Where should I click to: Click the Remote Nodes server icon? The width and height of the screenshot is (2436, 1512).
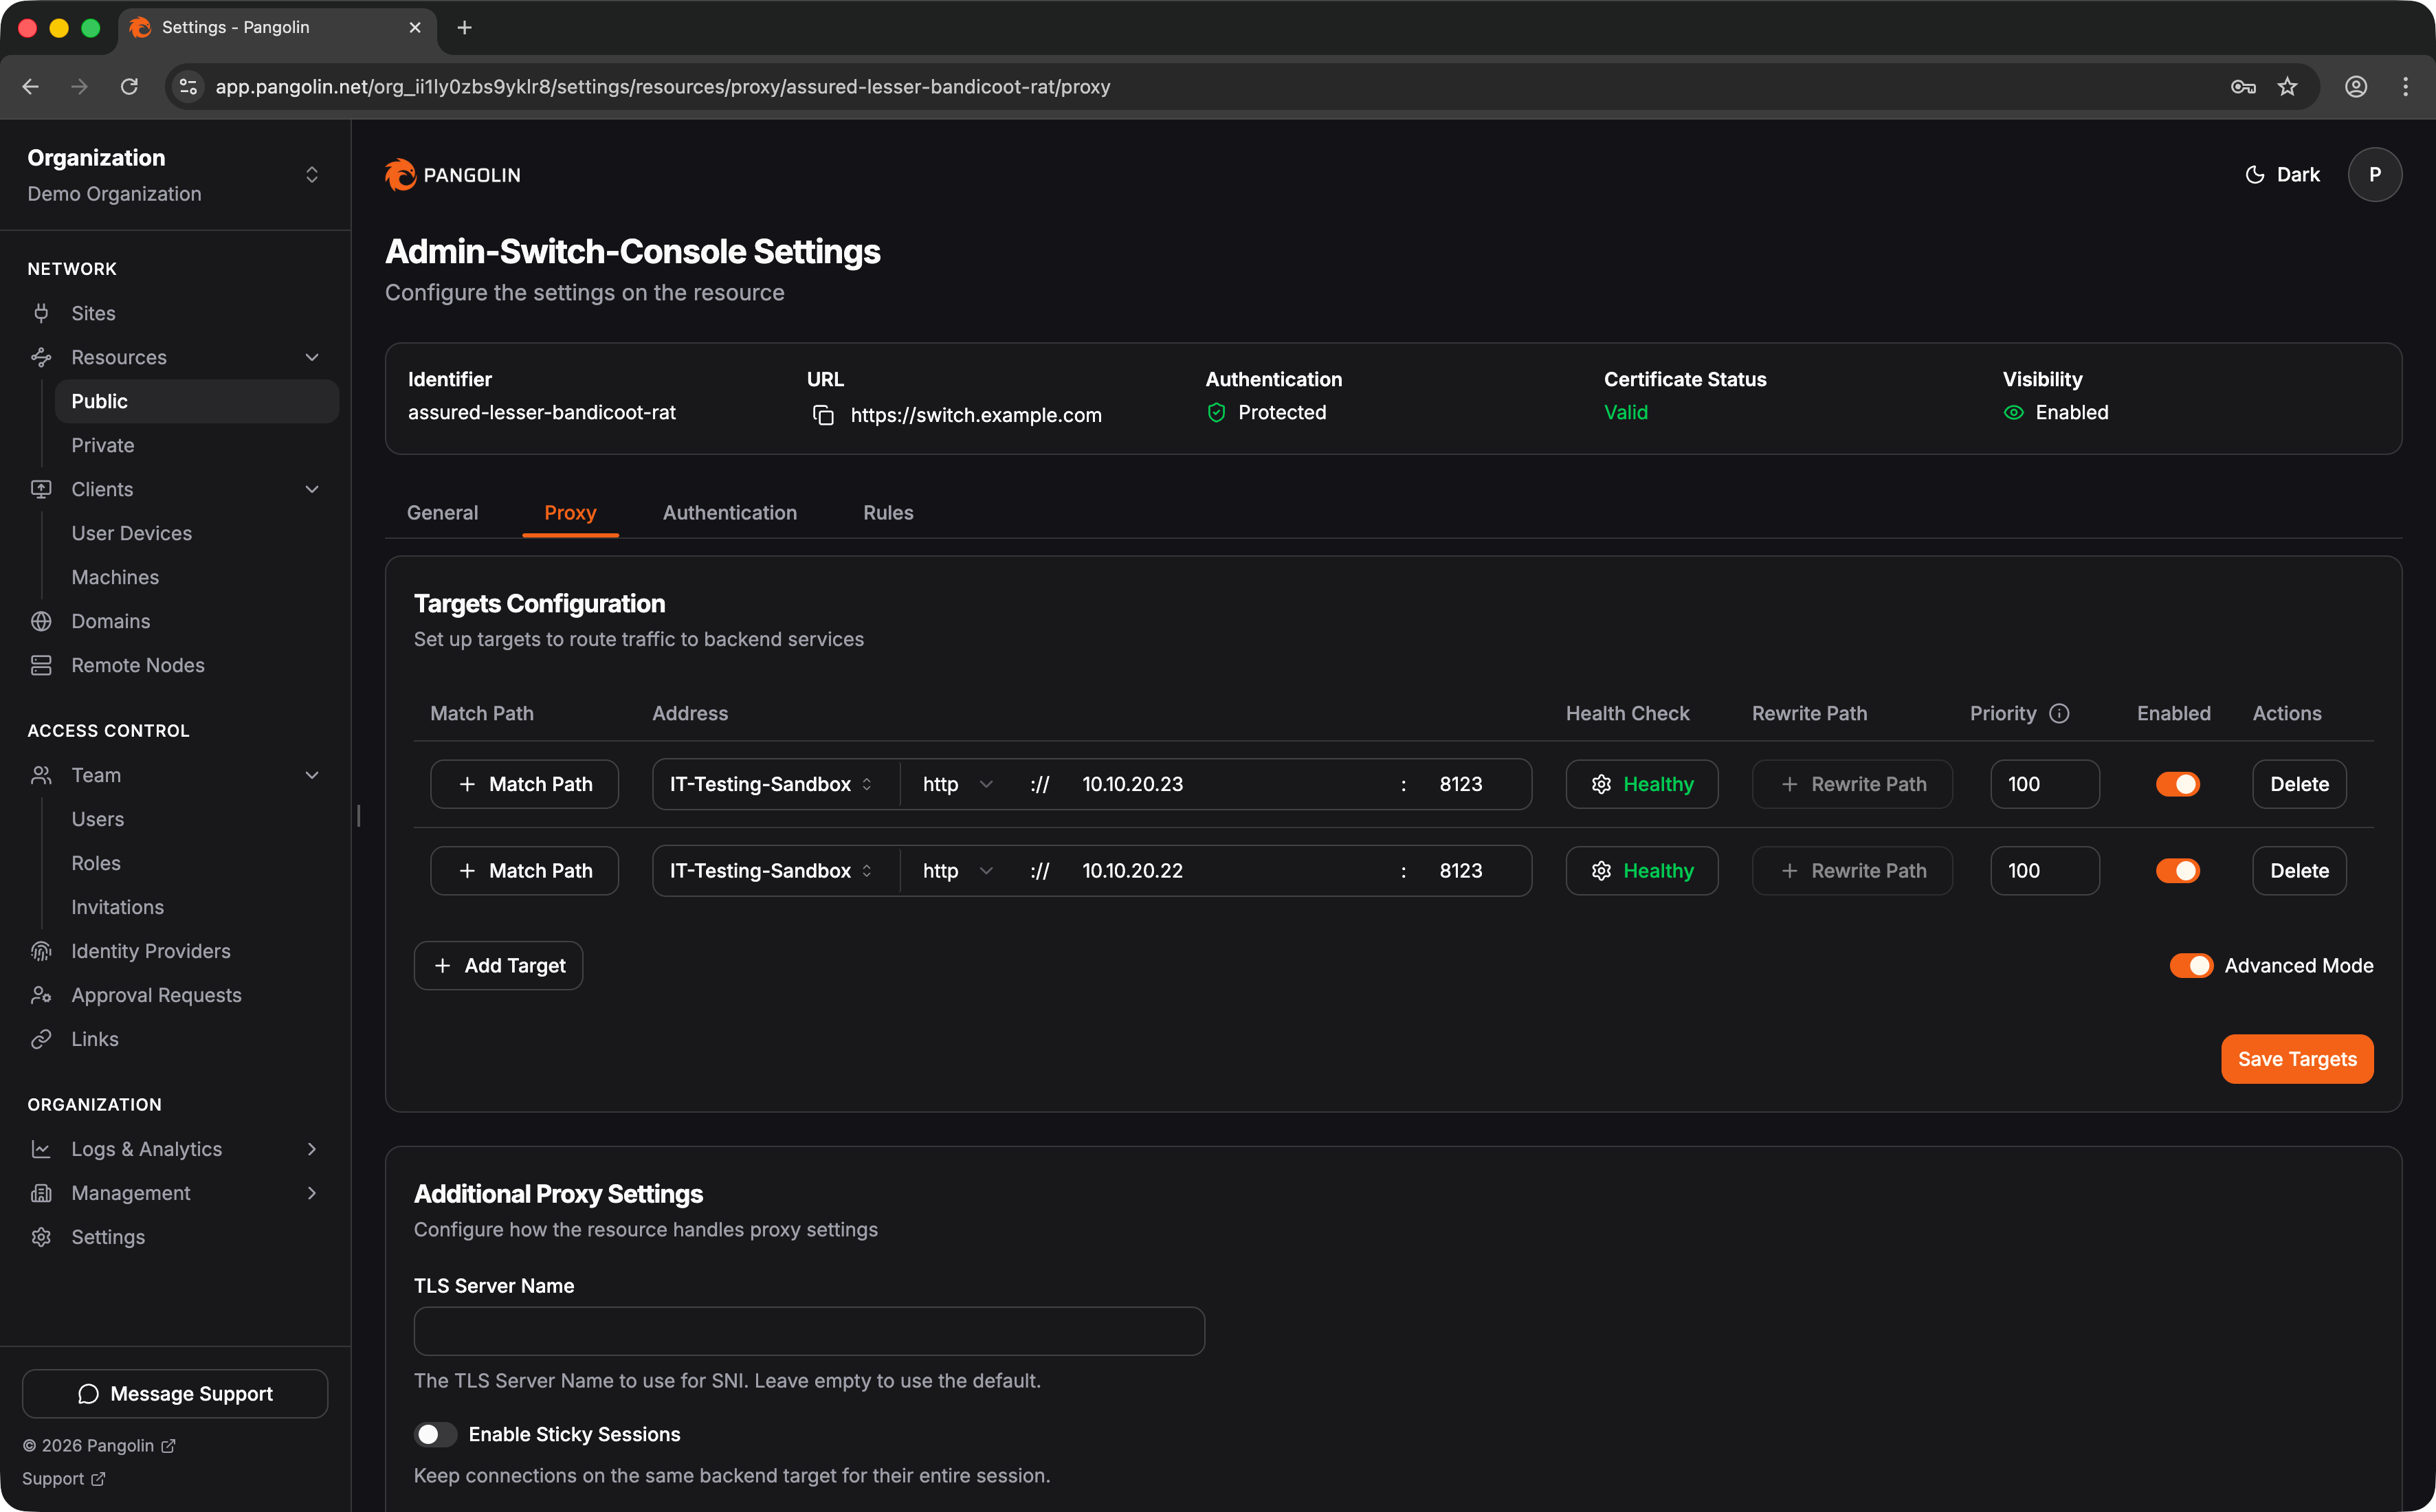pos(41,665)
